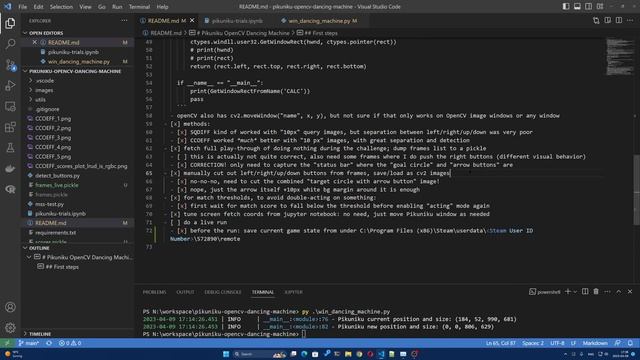Open terminal panel More Actions ellipsis
The height and width of the screenshot is (360, 640).
point(607,291)
